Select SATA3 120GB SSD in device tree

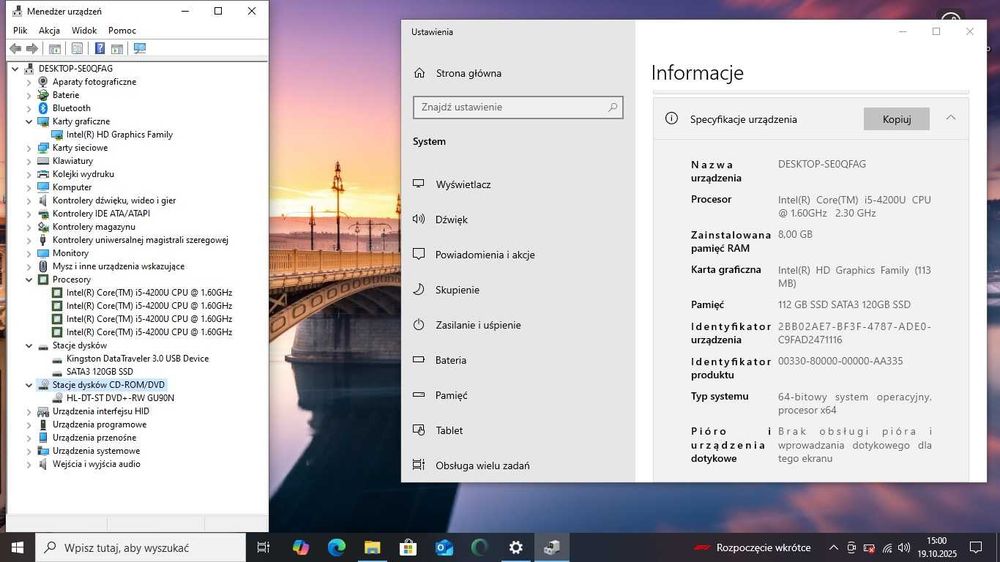point(99,372)
